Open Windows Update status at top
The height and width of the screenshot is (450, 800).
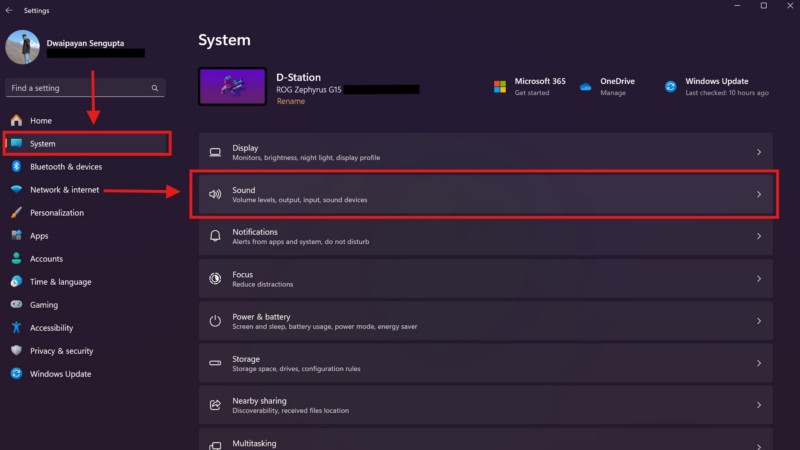pos(717,87)
